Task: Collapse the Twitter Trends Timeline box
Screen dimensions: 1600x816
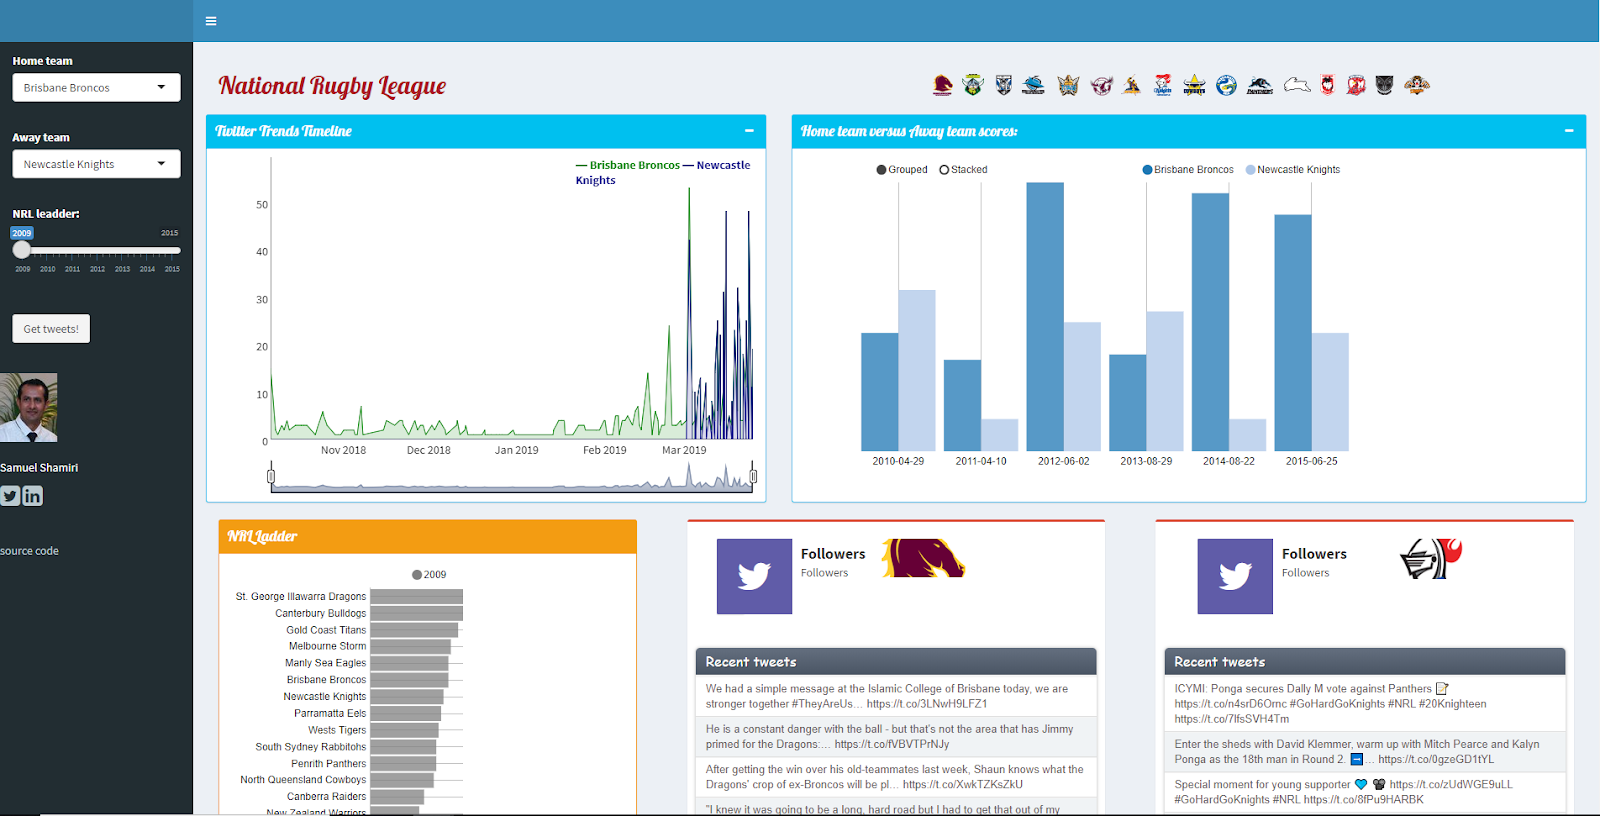Action: 749,131
